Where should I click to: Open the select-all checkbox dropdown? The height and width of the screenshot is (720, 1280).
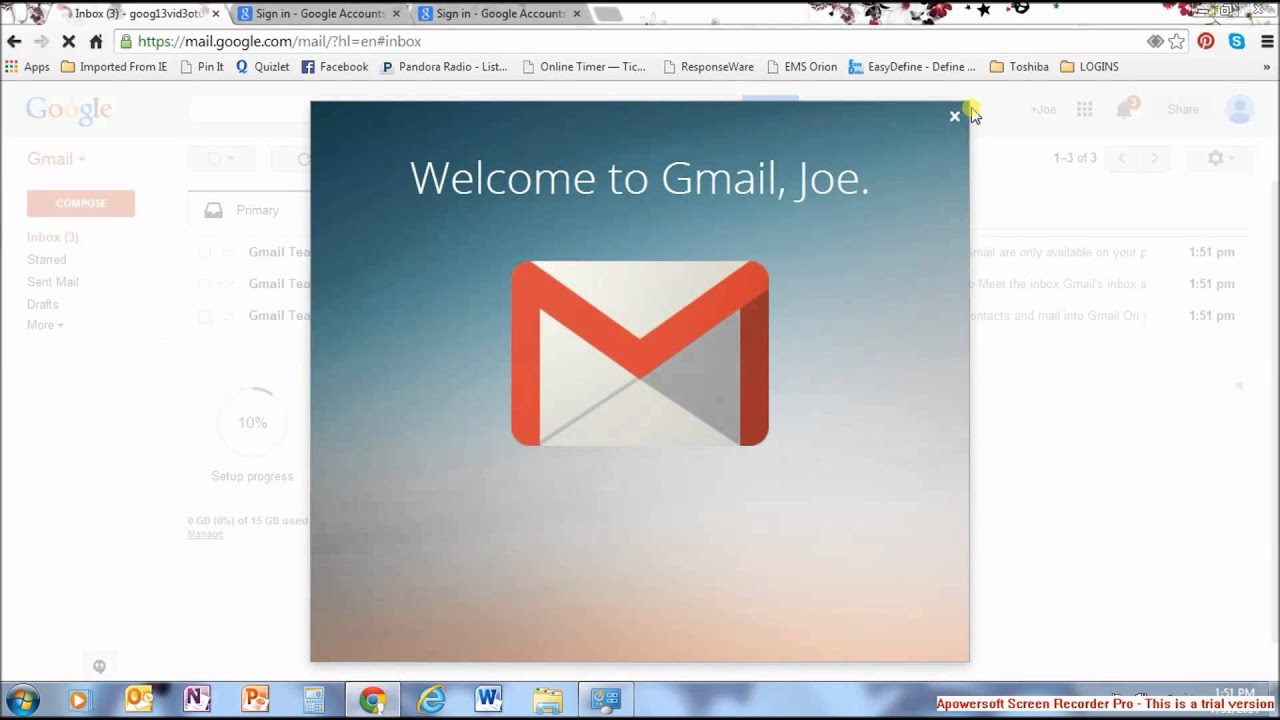click(221, 159)
